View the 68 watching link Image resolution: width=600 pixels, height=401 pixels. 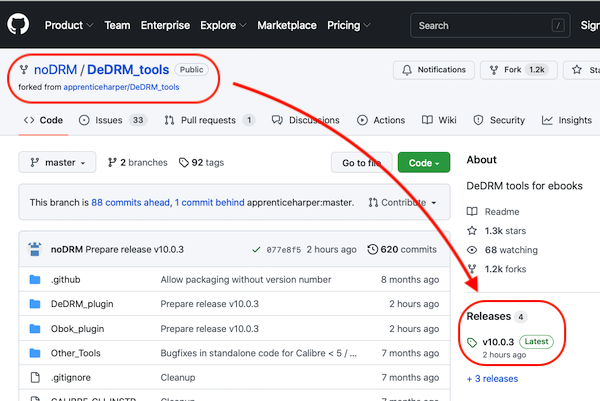(502, 250)
